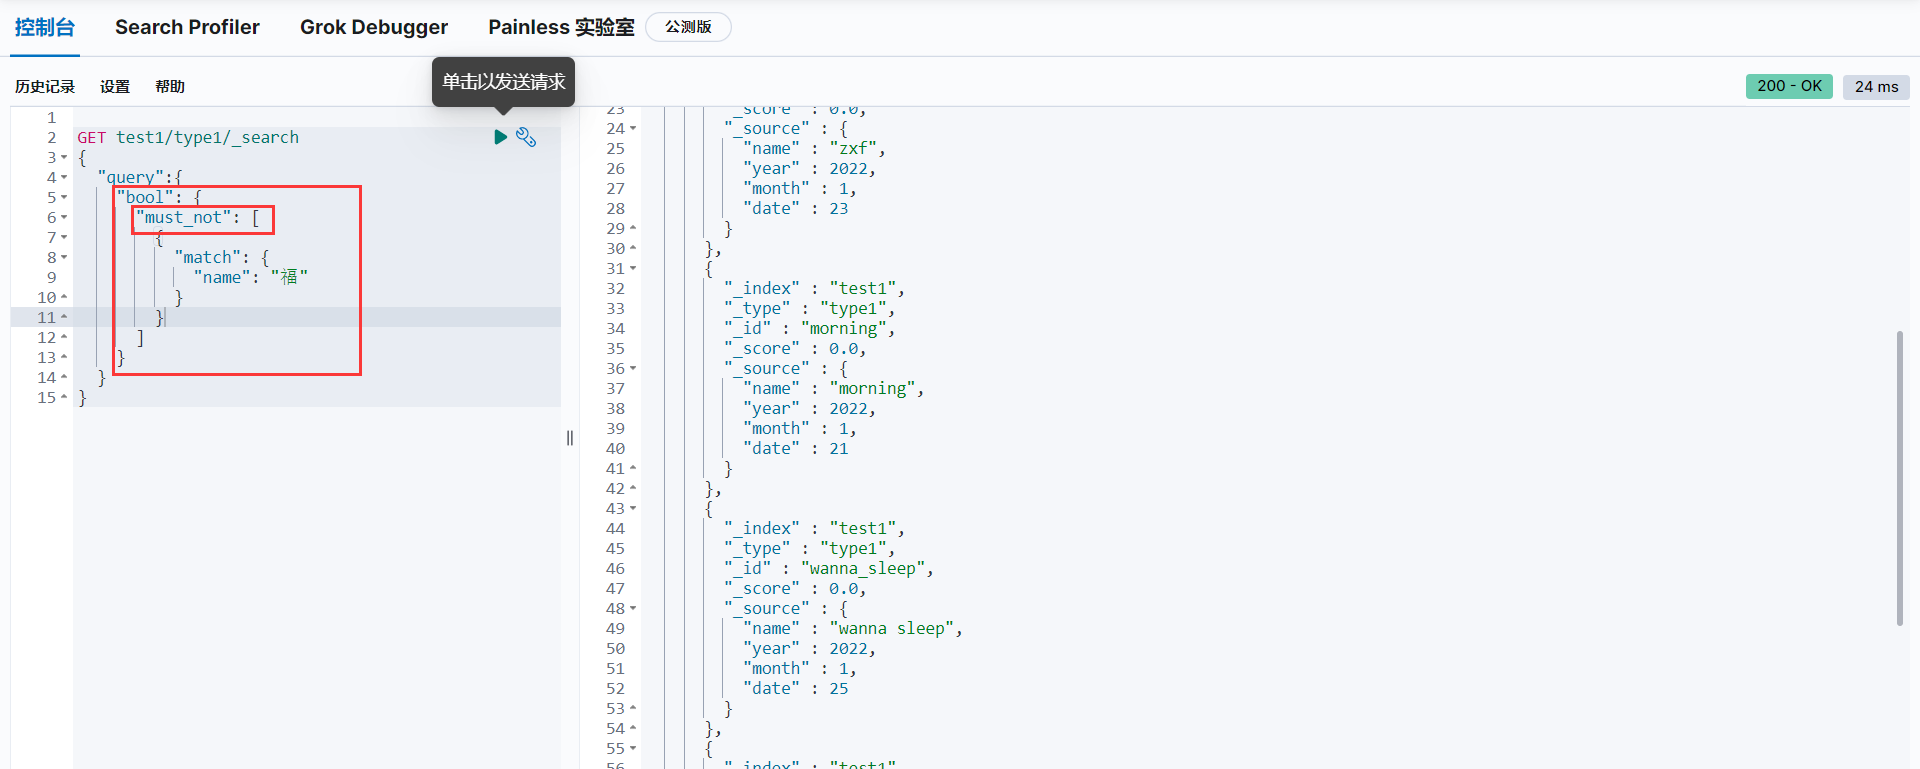This screenshot has width=1920, height=769.
Task: Click "date" : 25 in response
Action: pos(796,689)
